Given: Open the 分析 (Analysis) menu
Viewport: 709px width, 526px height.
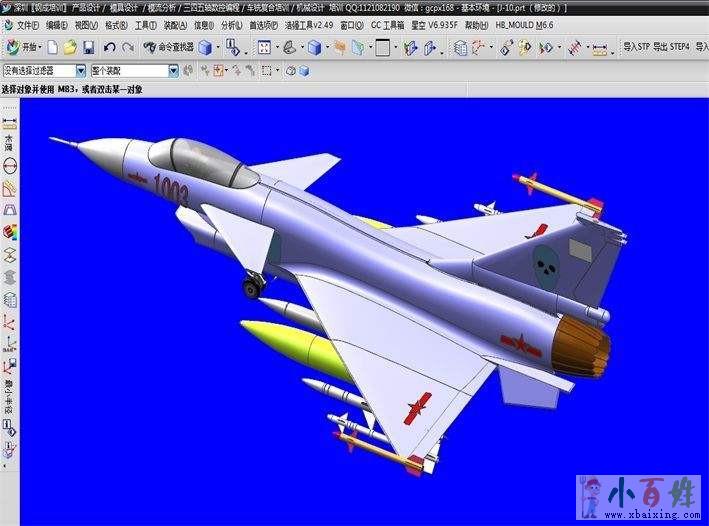Looking at the screenshot, I should 231,25.
